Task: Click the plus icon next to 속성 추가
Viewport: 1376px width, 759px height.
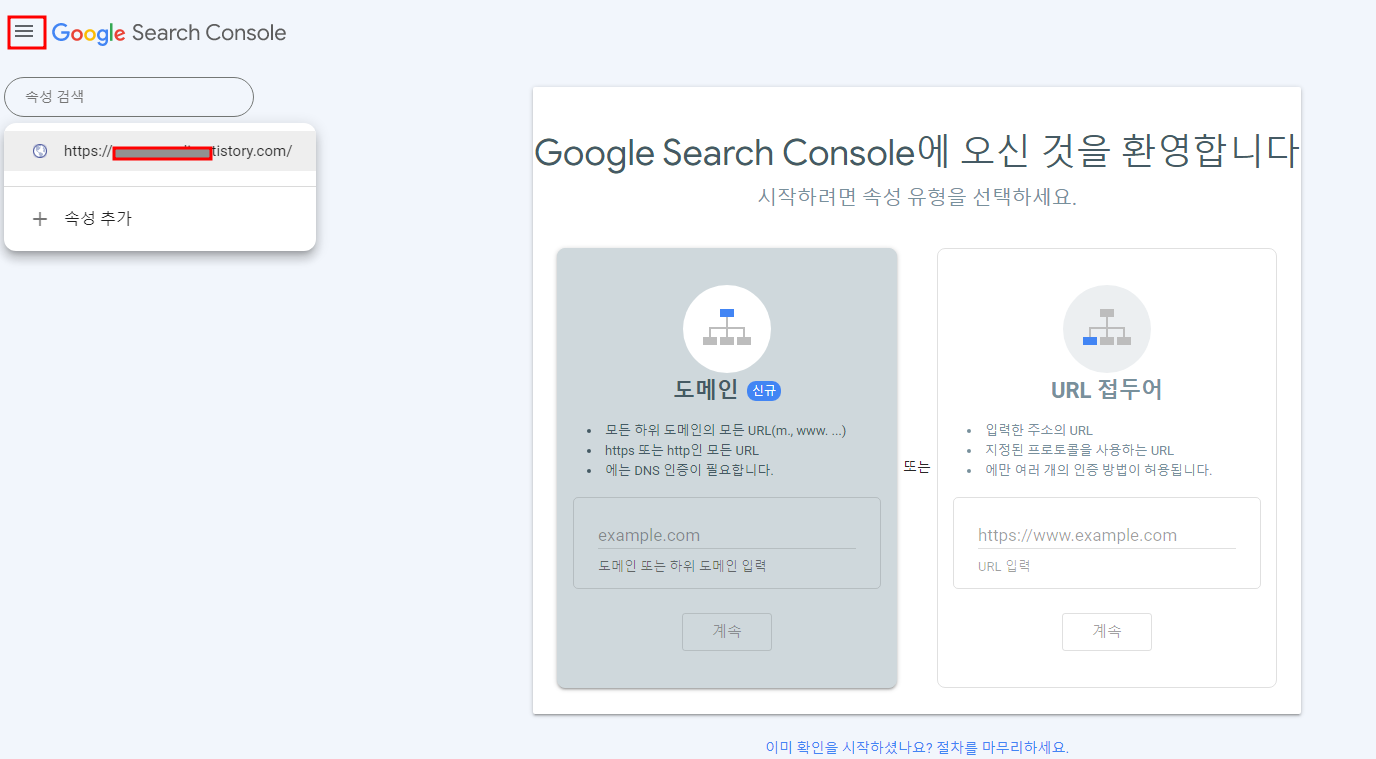Action: pos(40,219)
